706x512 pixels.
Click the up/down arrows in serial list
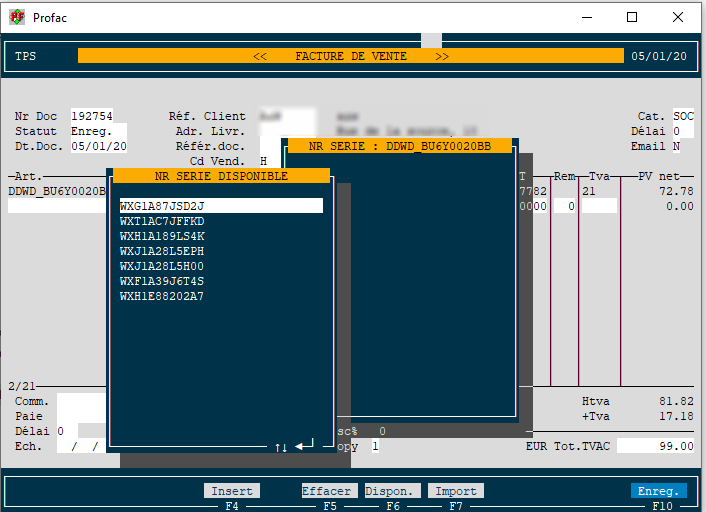[x=281, y=446]
